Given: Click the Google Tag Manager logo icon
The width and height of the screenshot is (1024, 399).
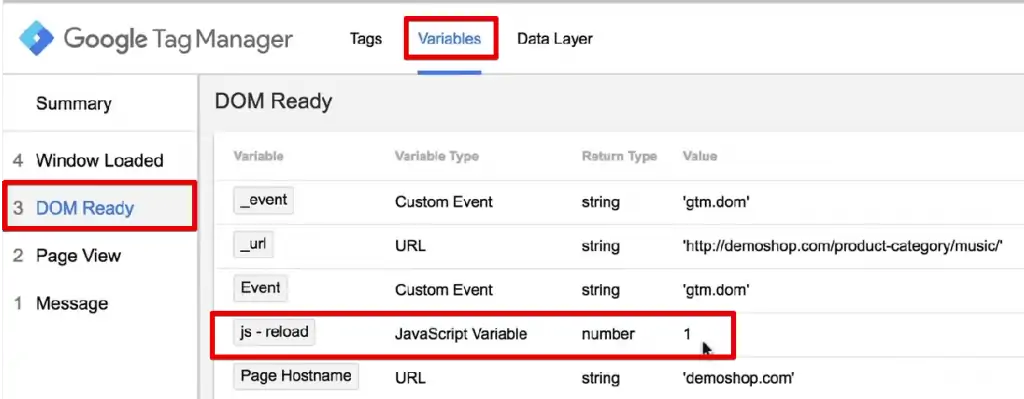Looking at the screenshot, I should (37, 39).
